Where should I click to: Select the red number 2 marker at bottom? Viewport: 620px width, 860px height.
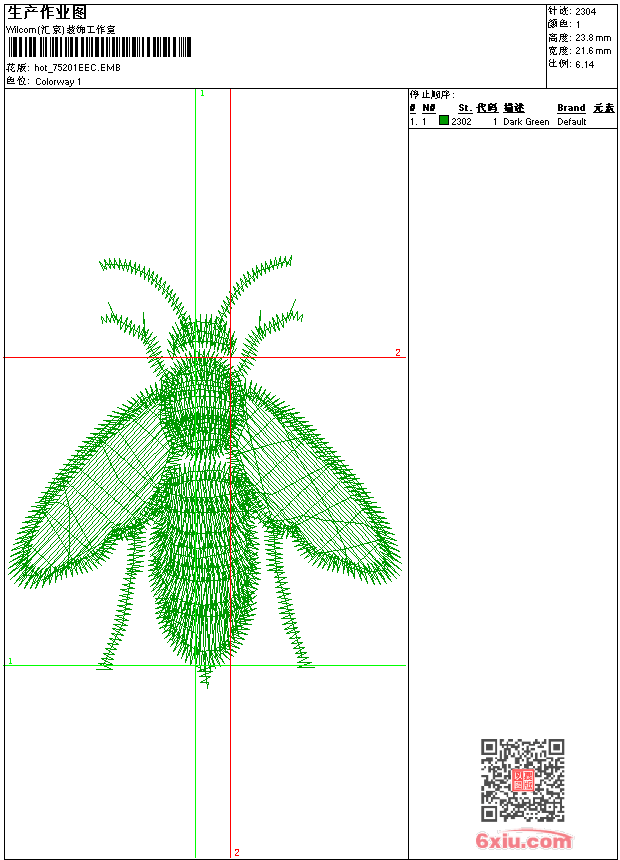(237, 852)
